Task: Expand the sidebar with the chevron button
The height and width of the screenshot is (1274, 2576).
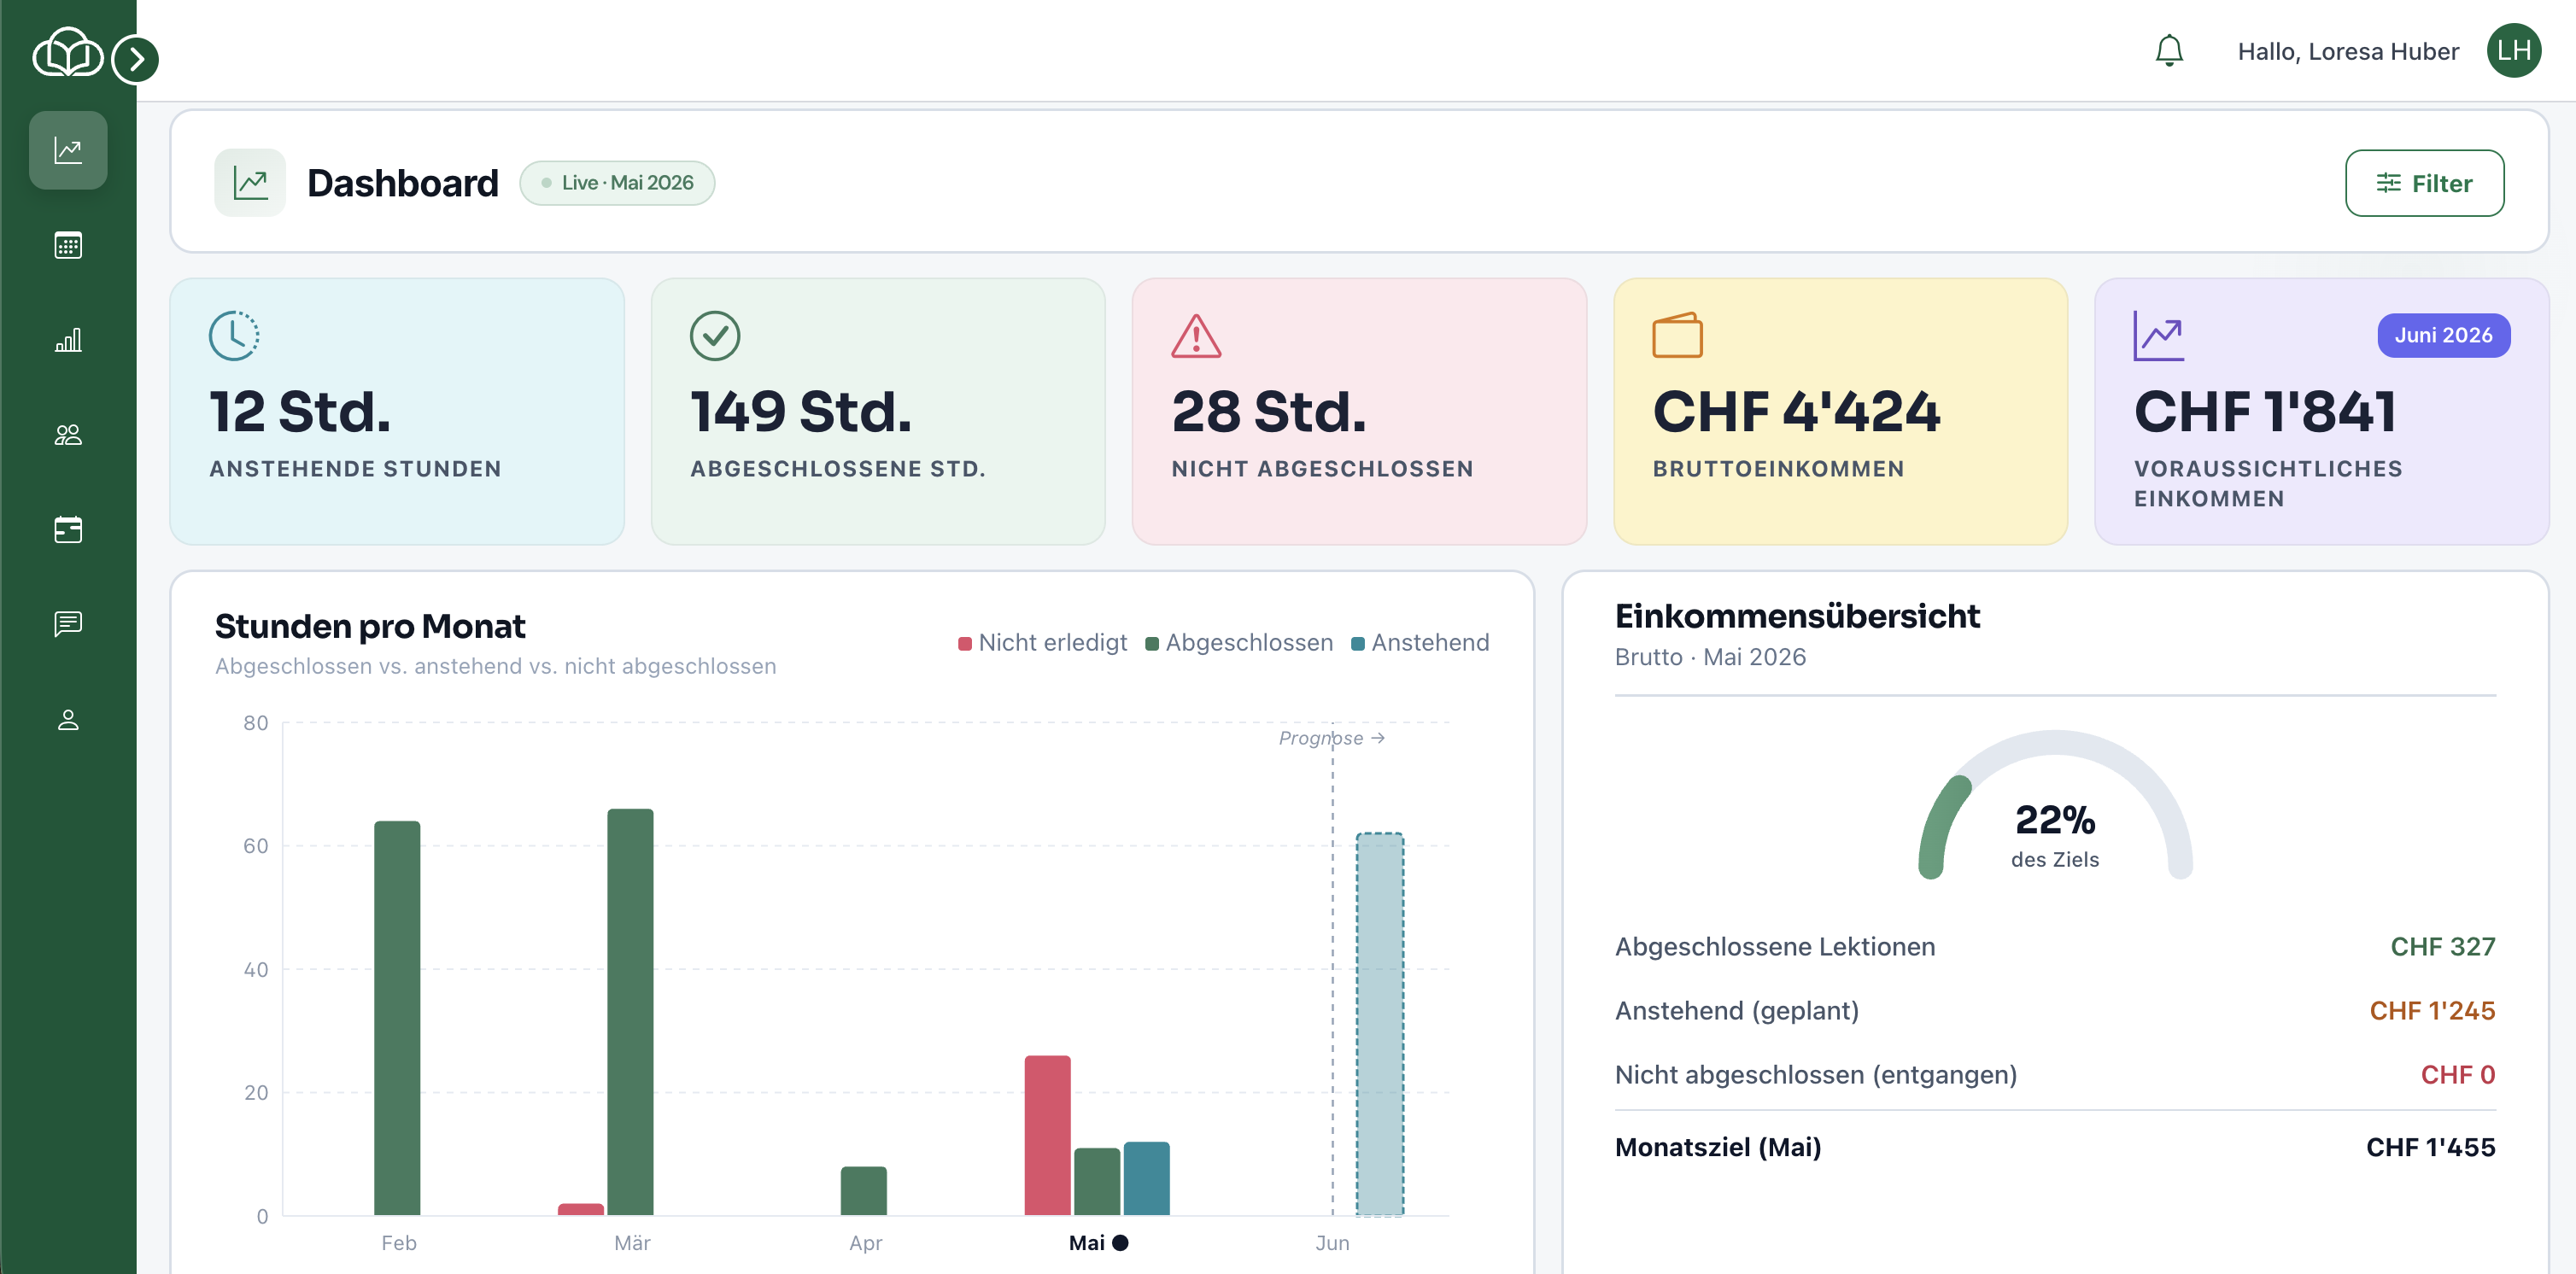Action: click(x=135, y=59)
